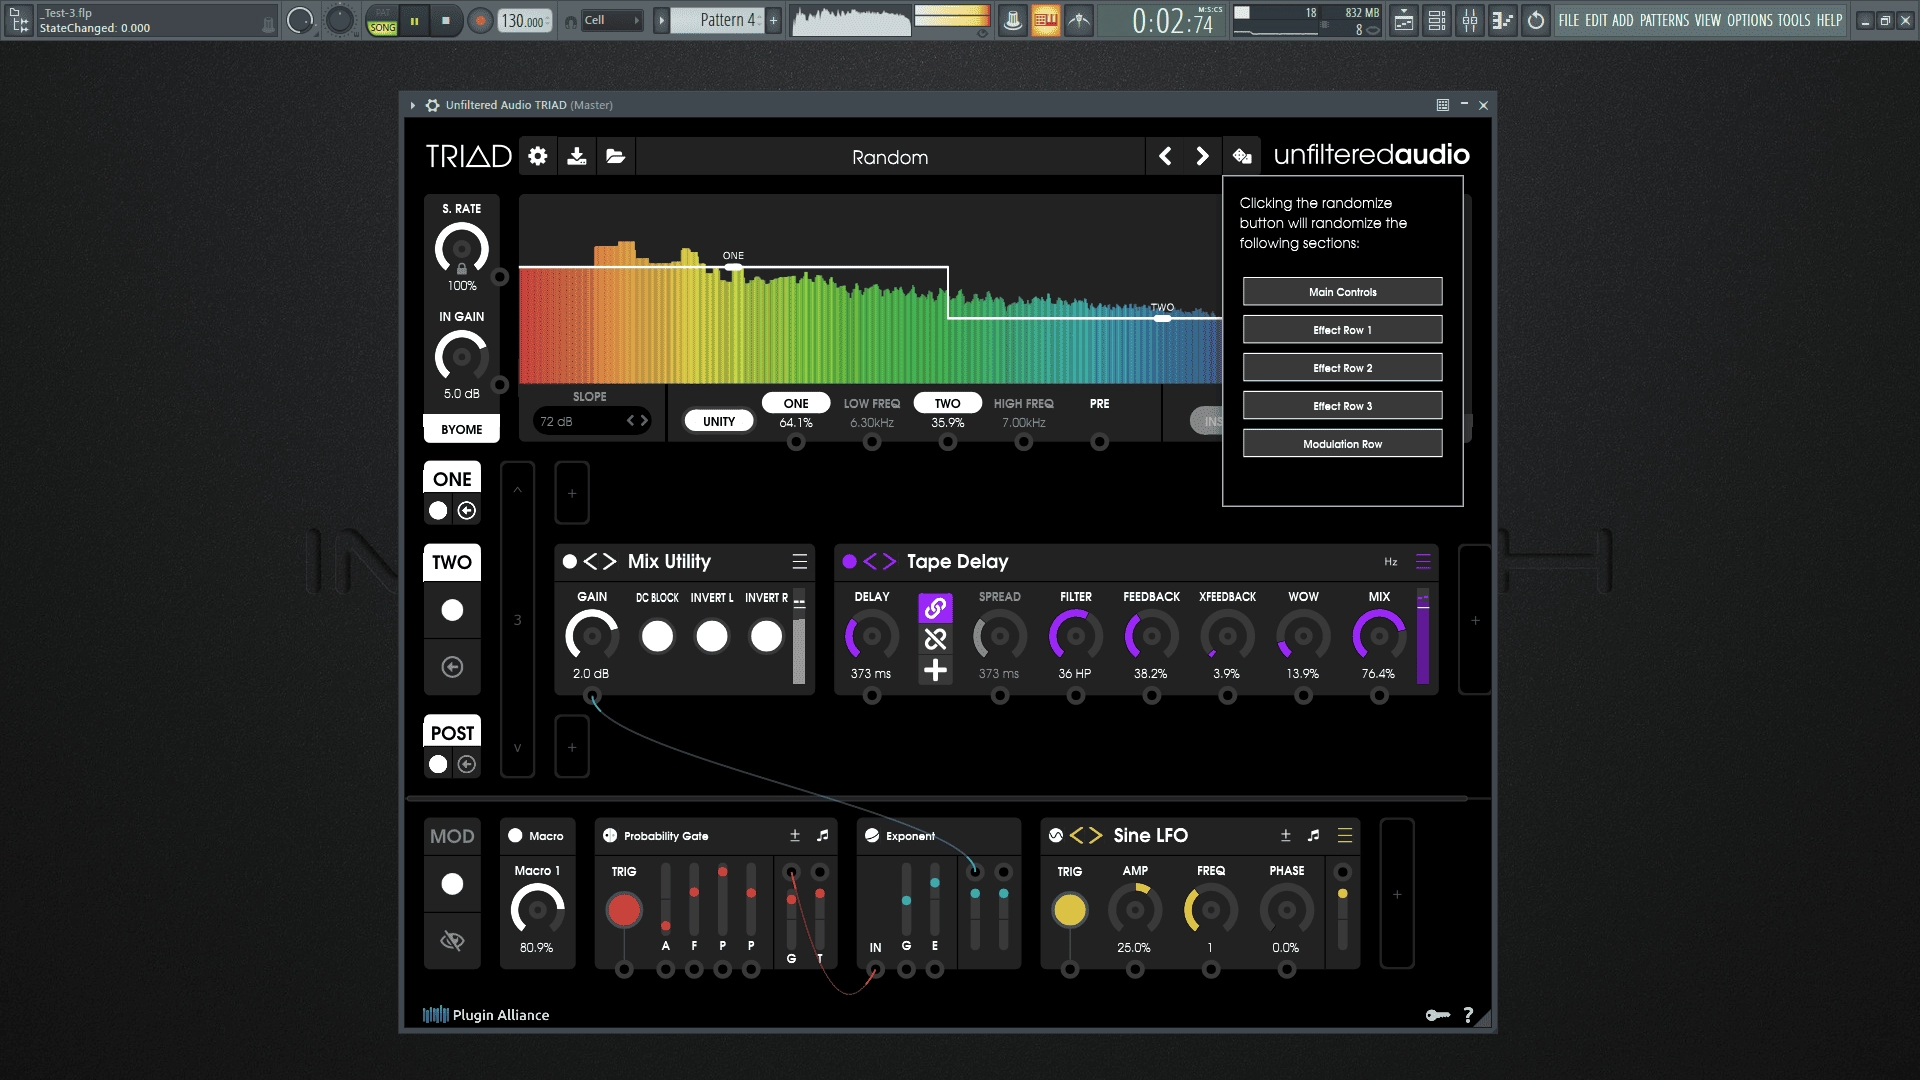Open FL Studio PATTERNS menu
The image size is (1920, 1080).
pos(1664,20)
